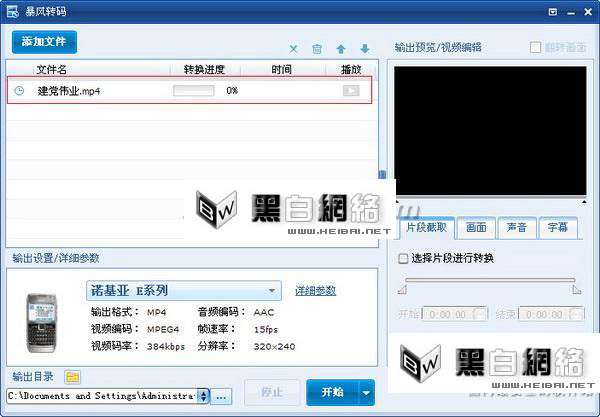
Task: Click the Nokia phone device image
Action: pyautogui.click(x=42, y=323)
